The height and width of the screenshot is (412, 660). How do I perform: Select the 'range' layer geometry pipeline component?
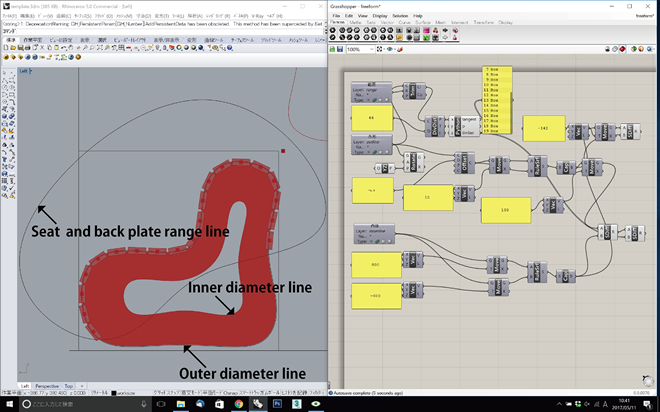tap(372, 92)
